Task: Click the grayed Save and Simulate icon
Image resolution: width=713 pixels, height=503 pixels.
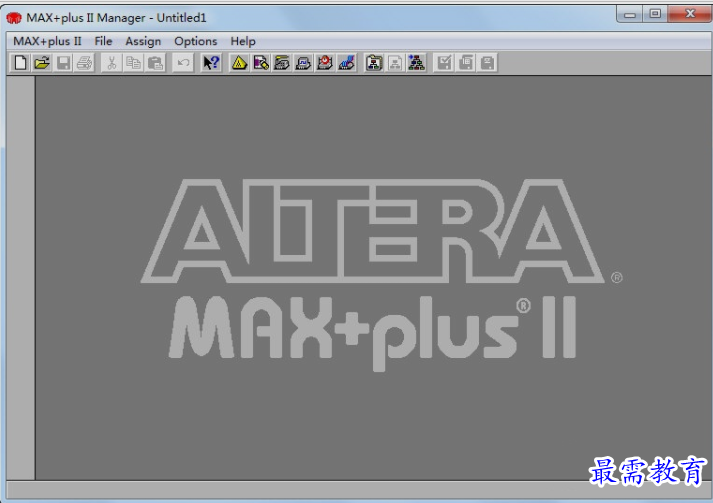Action: 487,63
